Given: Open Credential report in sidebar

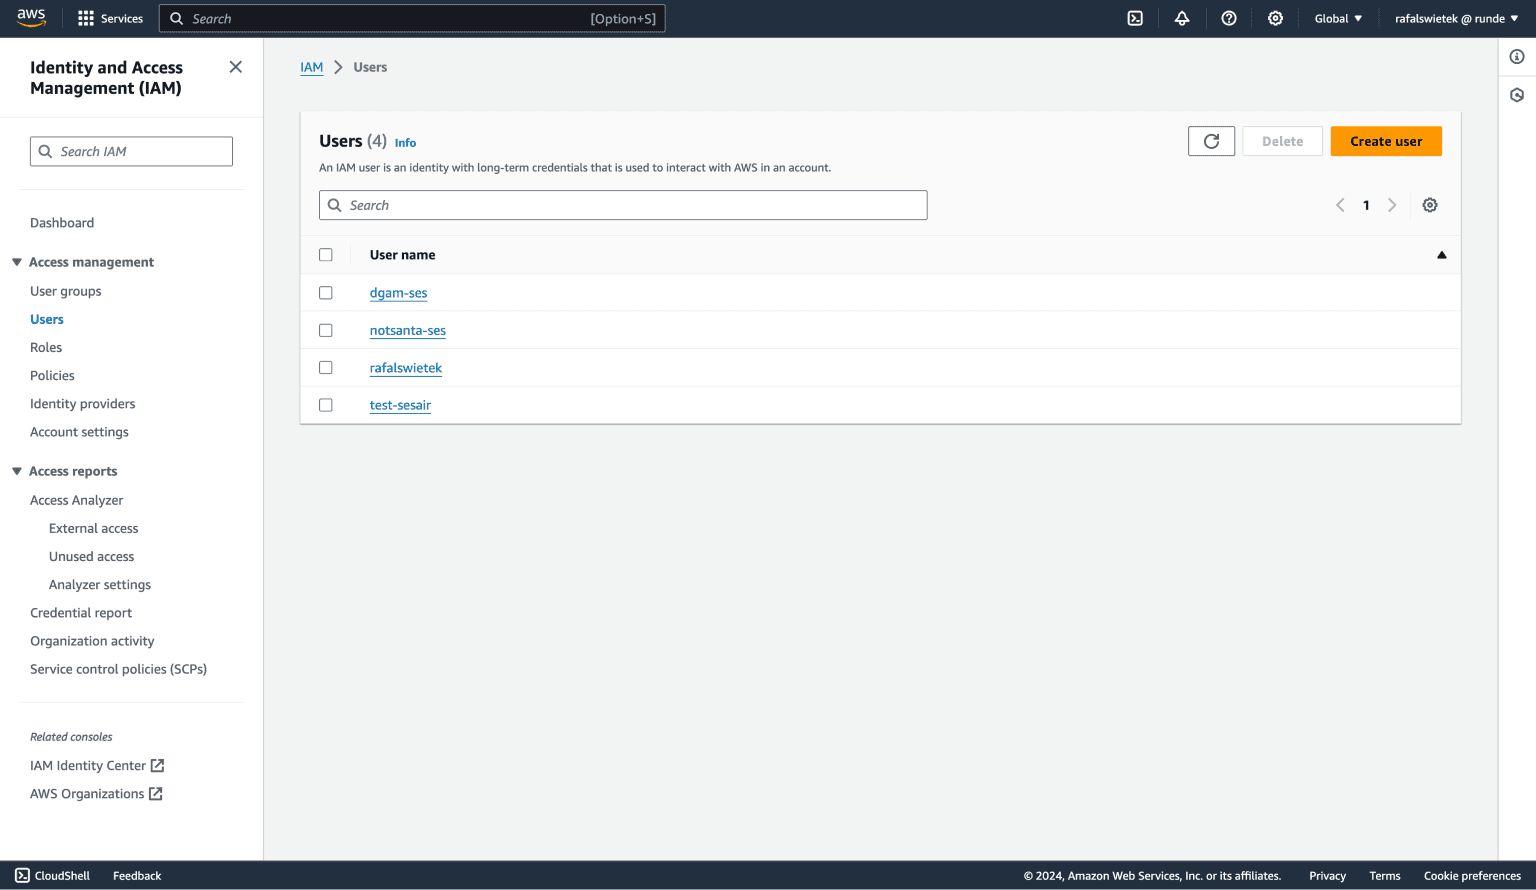Looking at the screenshot, I should point(81,612).
